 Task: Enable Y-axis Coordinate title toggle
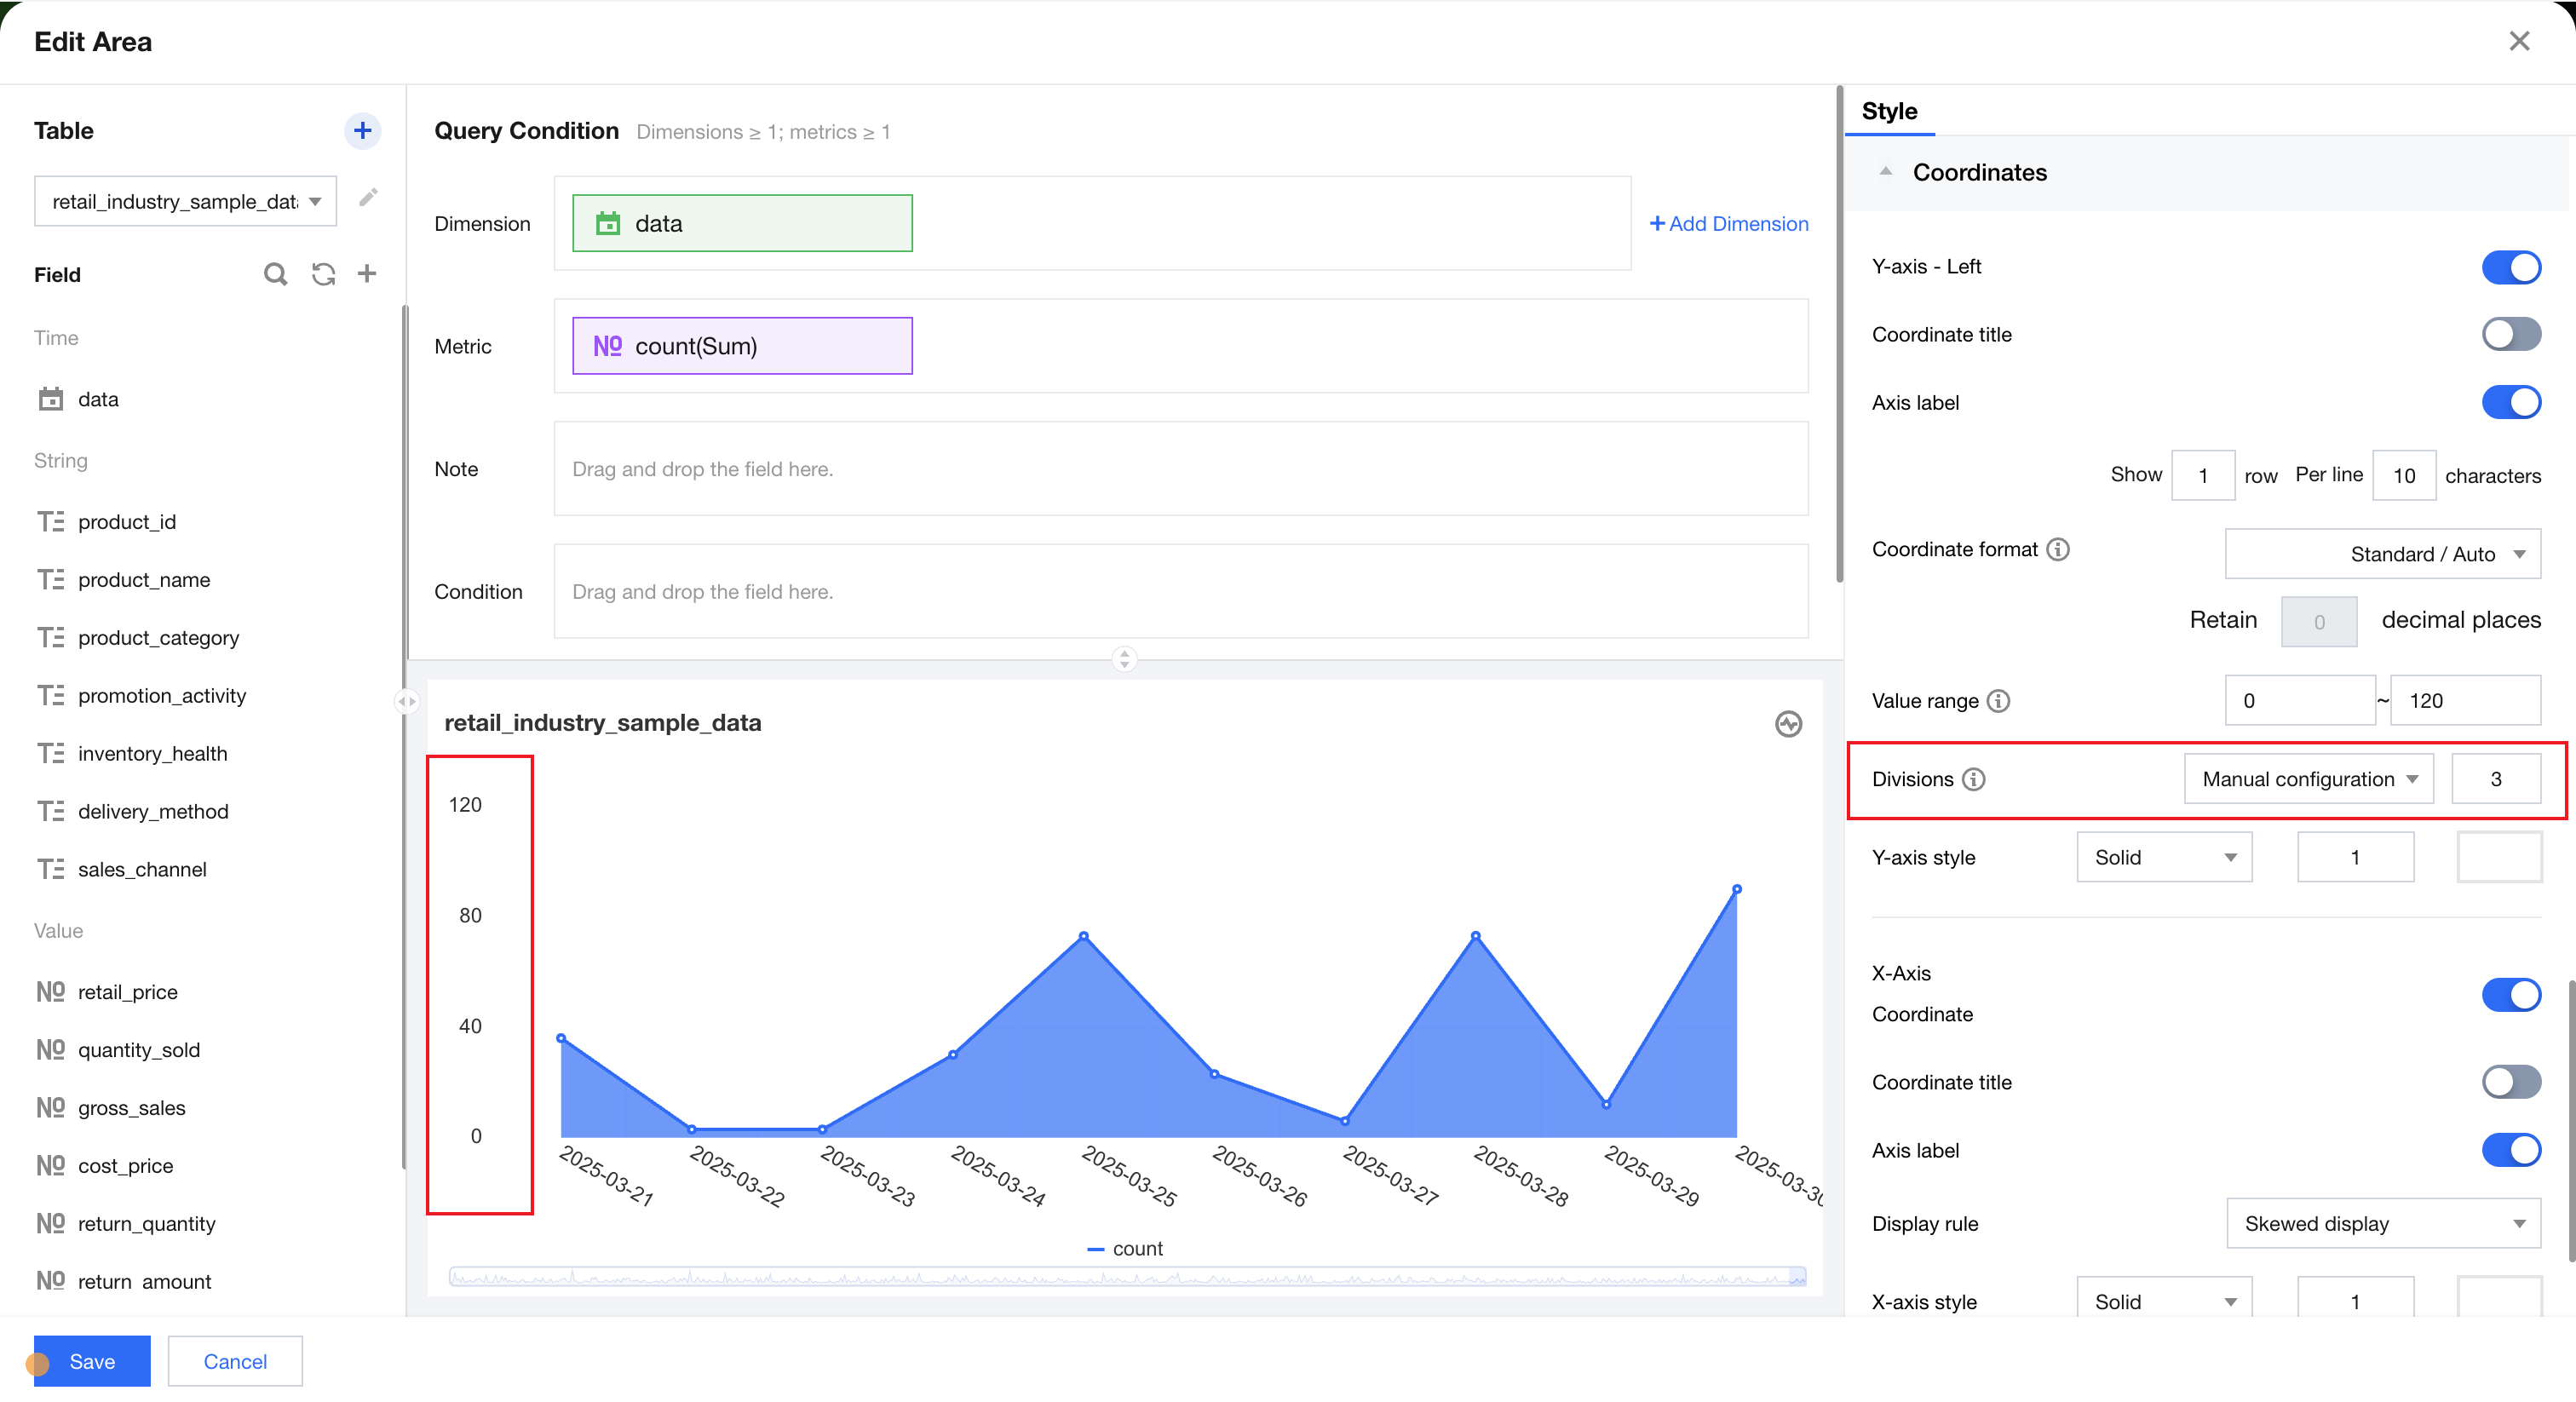point(2510,334)
